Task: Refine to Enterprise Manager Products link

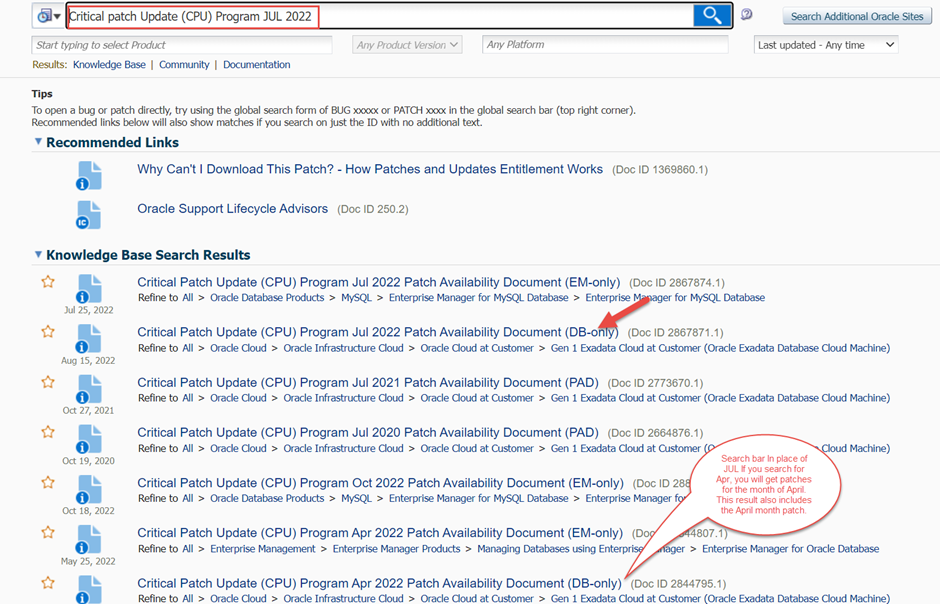Action: 396,549
